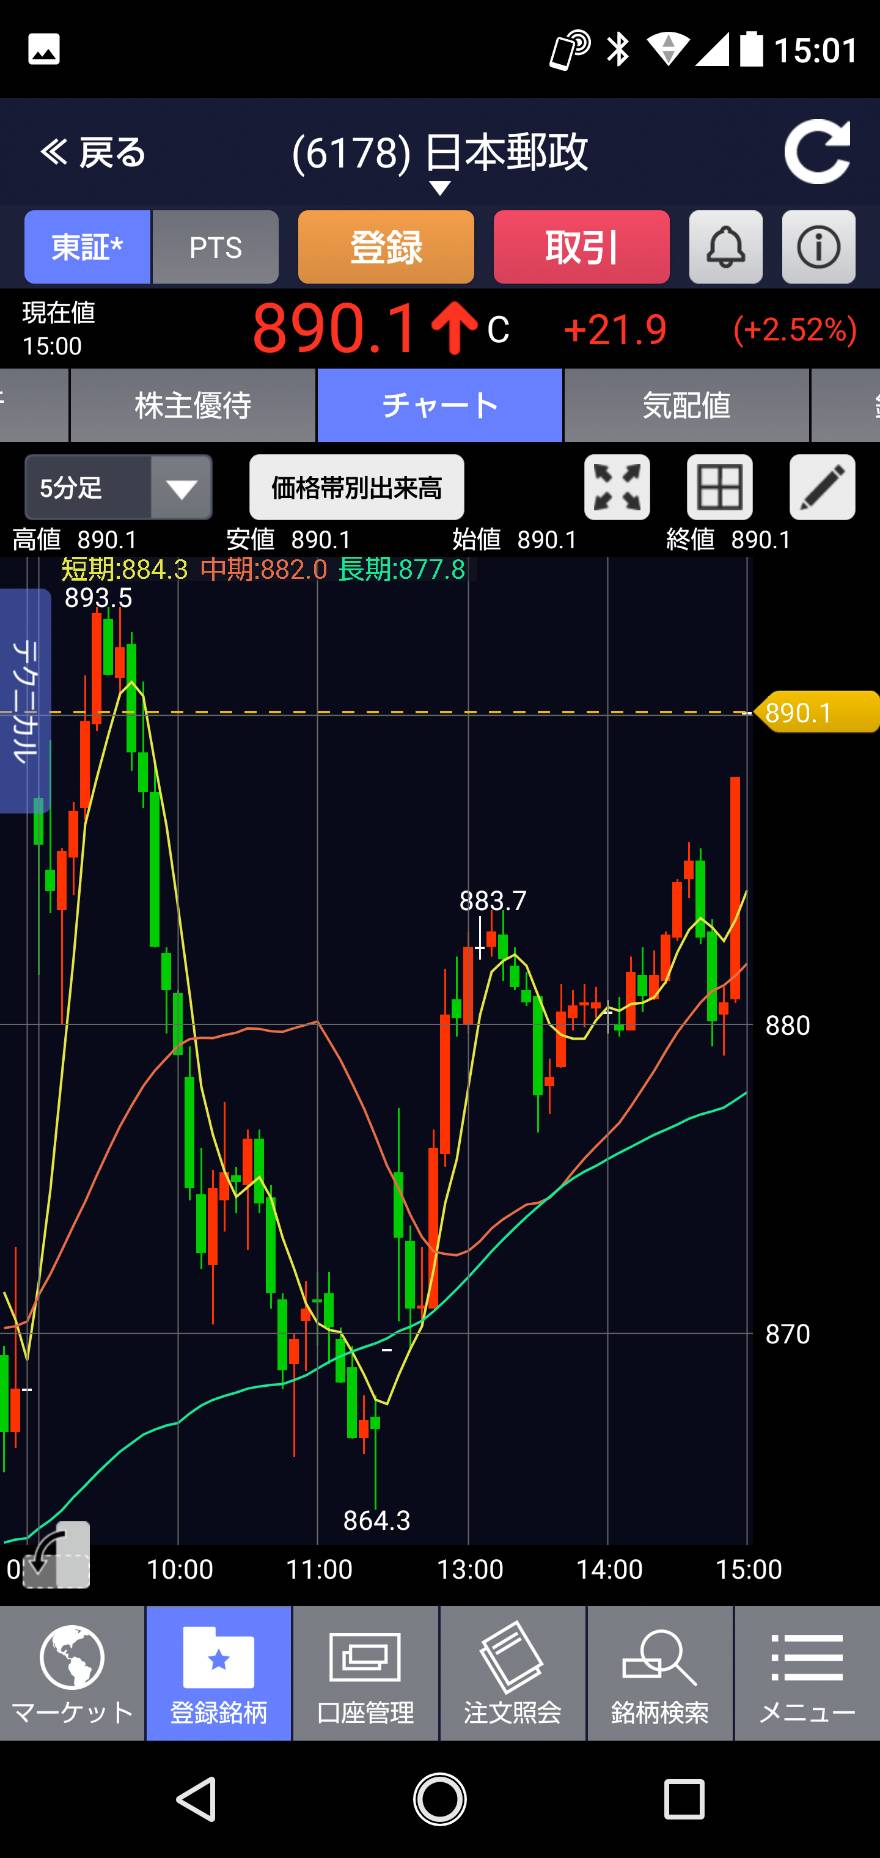Tap the (+2.52%) percentage change
Viewport: 880px width, 1858px height.
(795, 330)
